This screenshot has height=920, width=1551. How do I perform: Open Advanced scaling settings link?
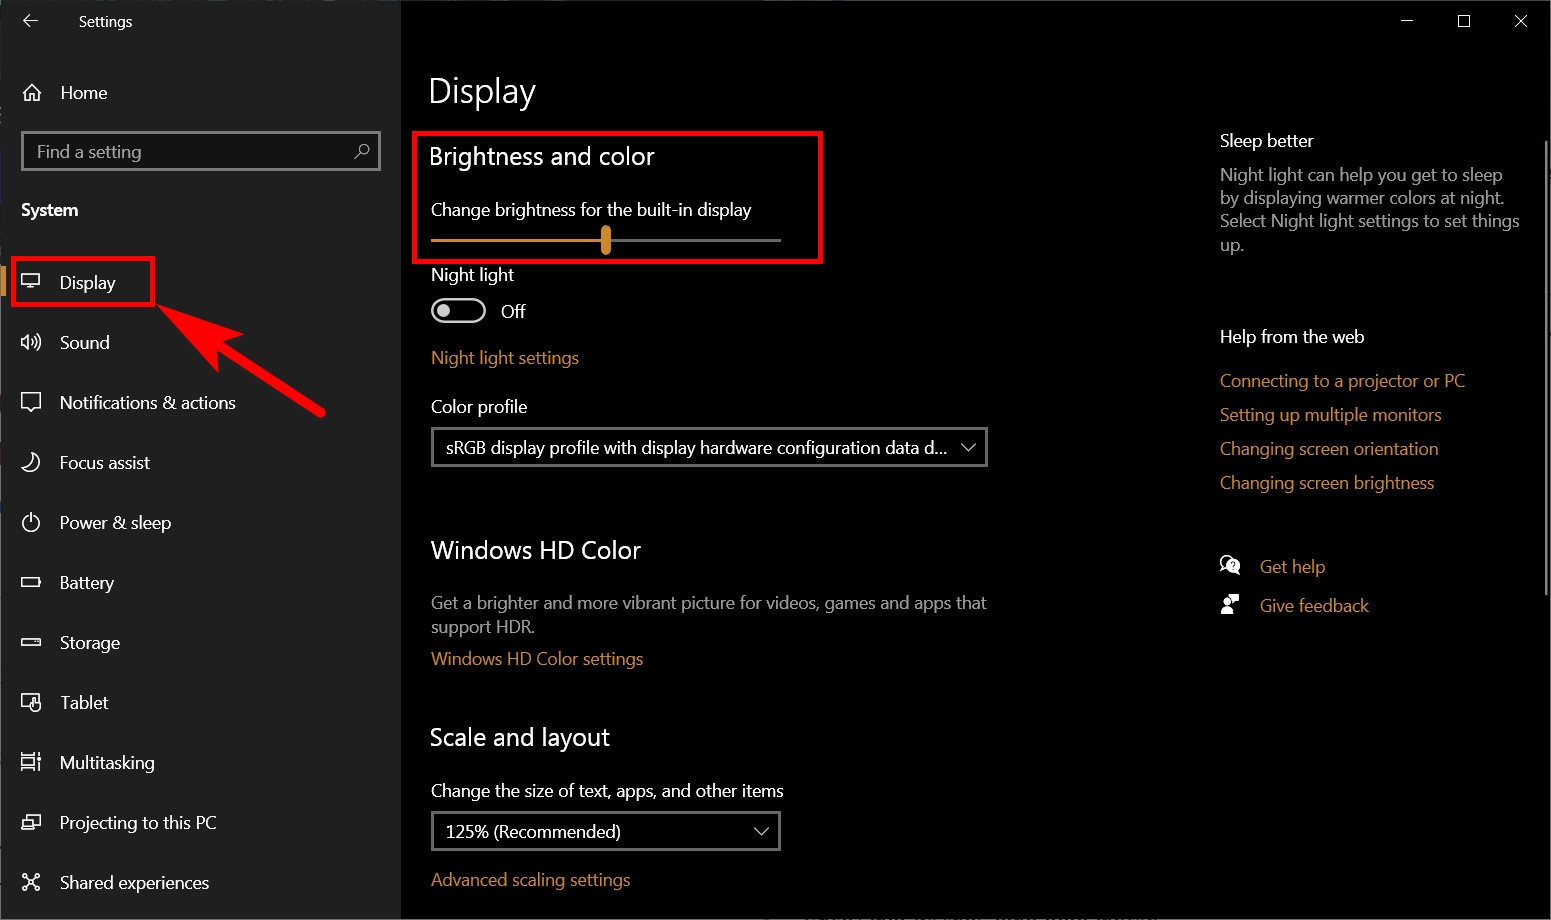530,880
